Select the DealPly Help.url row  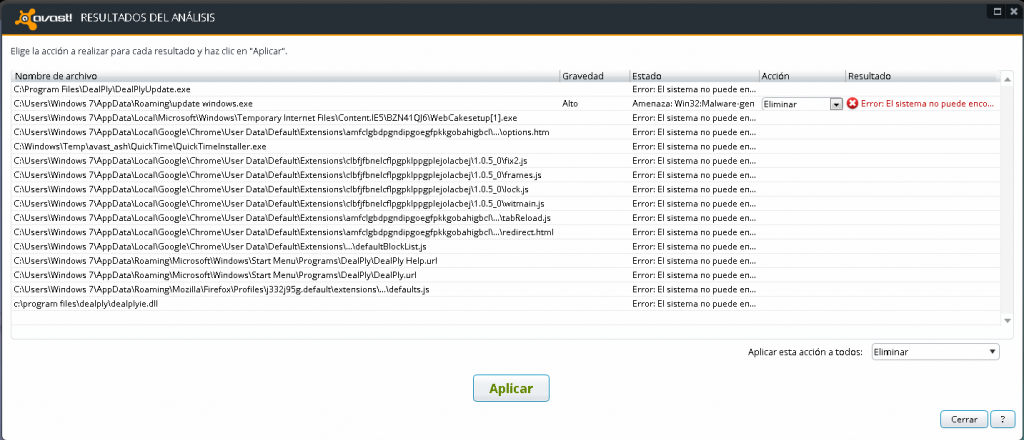505,261
